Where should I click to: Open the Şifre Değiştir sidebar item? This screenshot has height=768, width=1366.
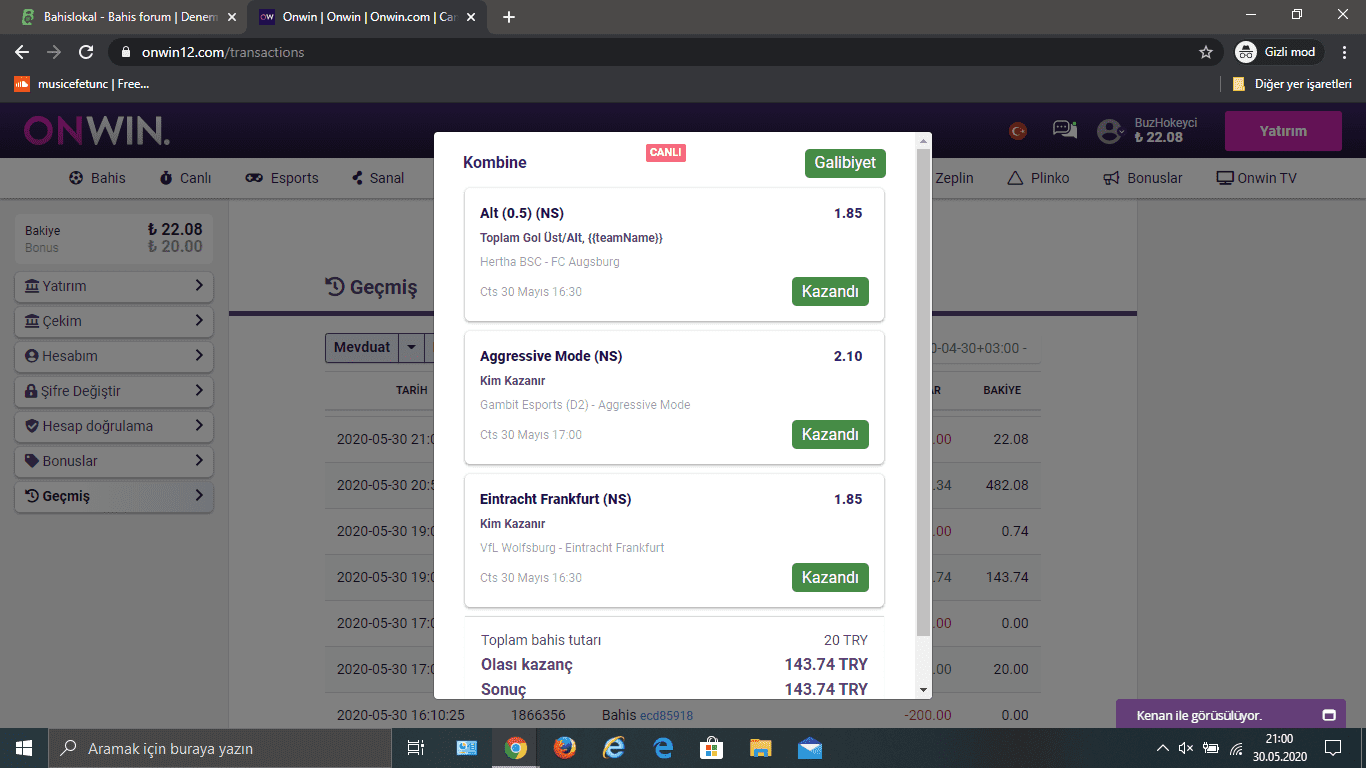point(114,391)
